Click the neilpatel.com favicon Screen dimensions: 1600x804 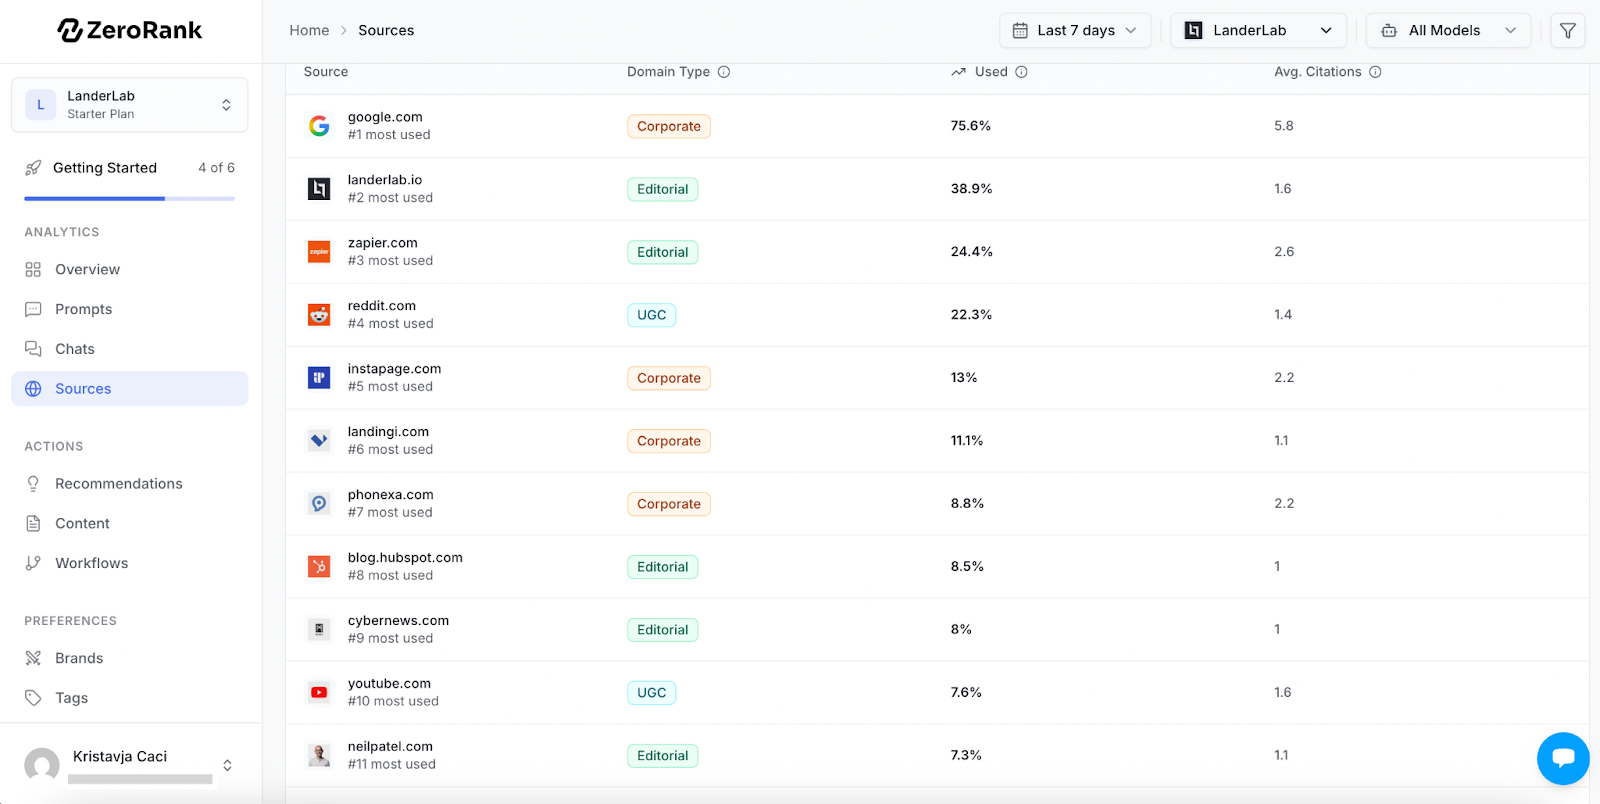pyautogui.click(x=319, y=756)
